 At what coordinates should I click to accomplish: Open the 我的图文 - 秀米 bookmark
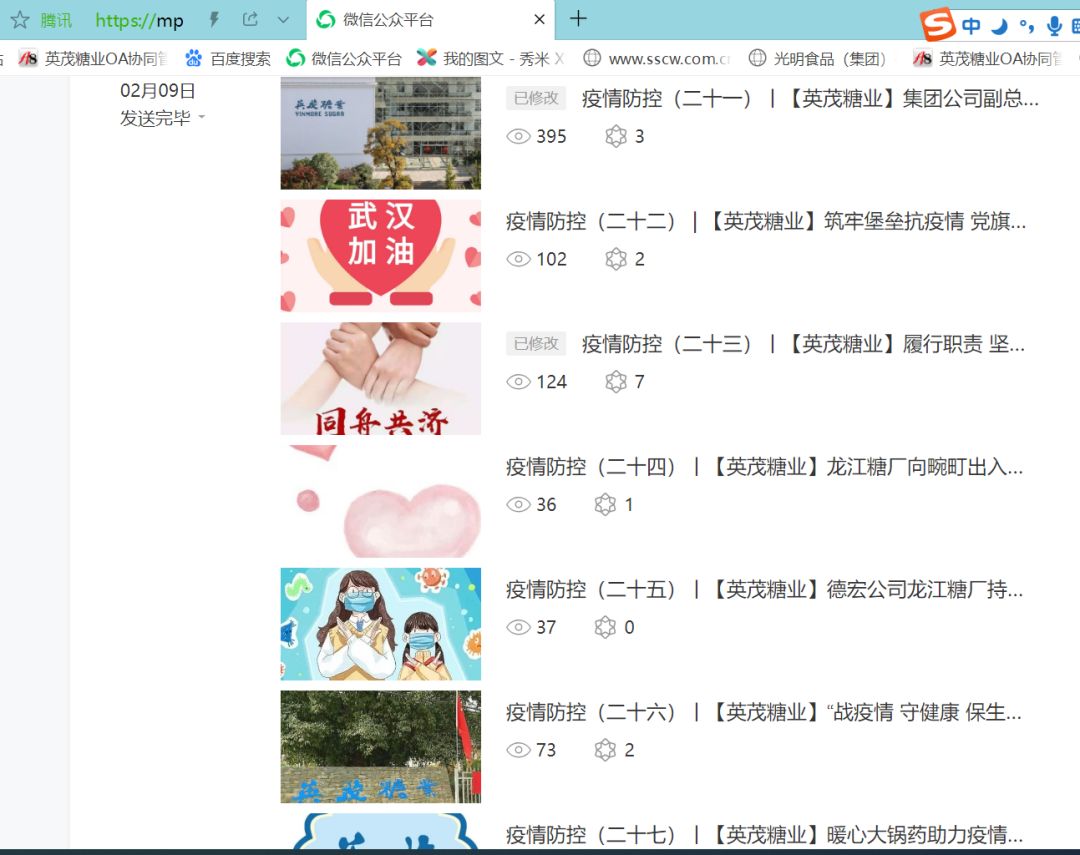[491, 59]
